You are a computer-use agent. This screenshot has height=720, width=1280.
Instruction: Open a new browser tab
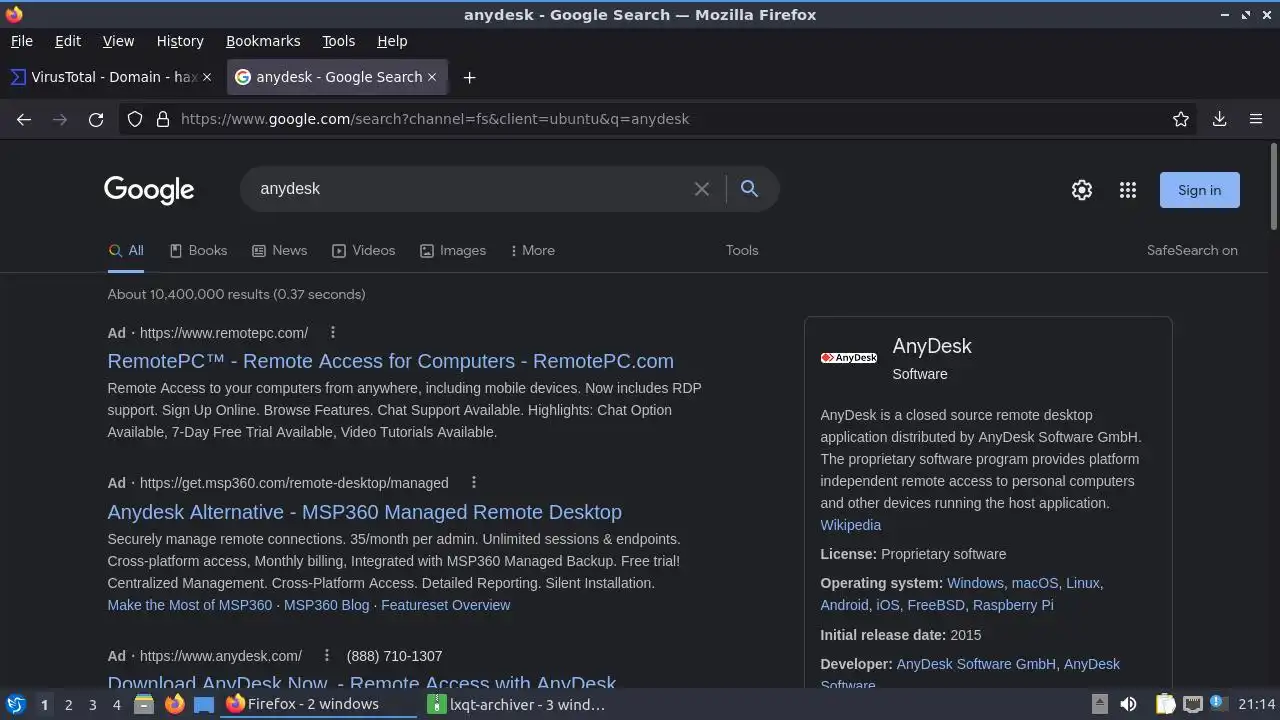point(469,77)
